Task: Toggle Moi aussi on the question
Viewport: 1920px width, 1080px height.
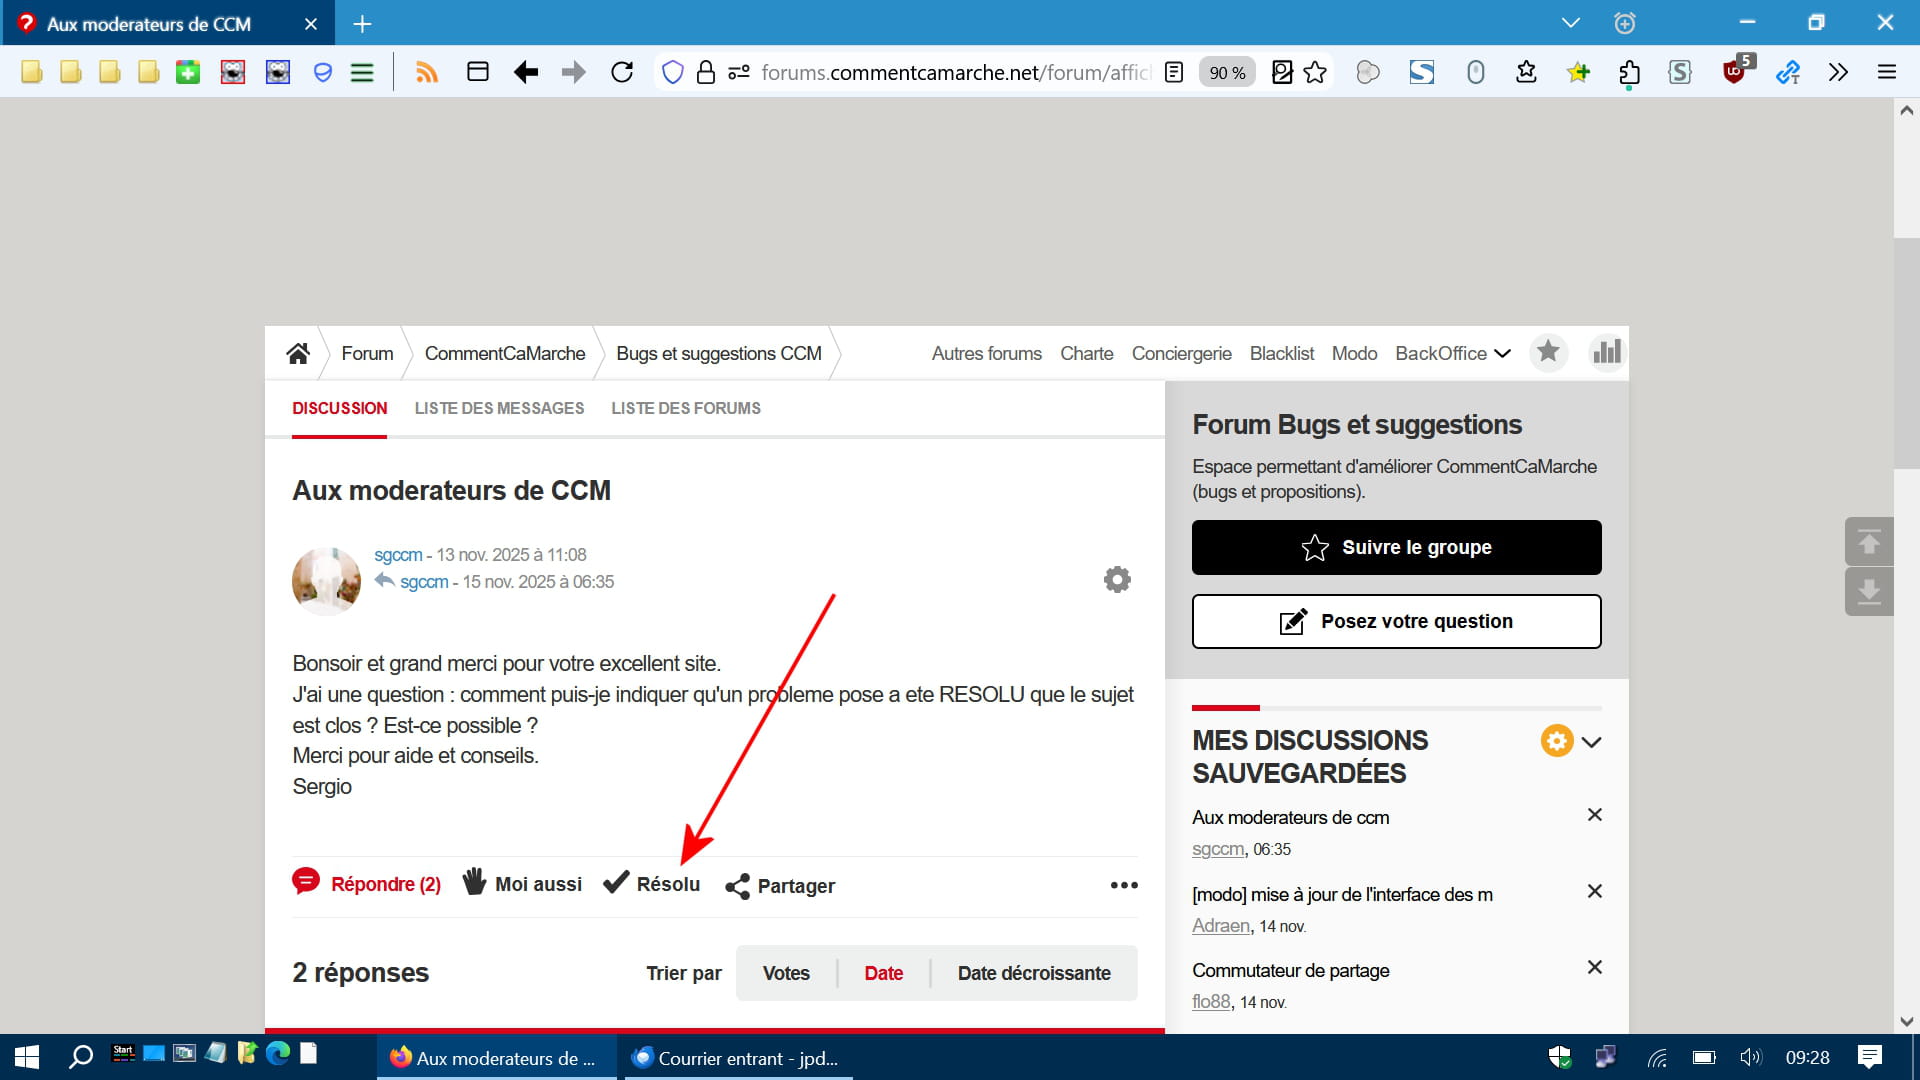Action: 522,884
